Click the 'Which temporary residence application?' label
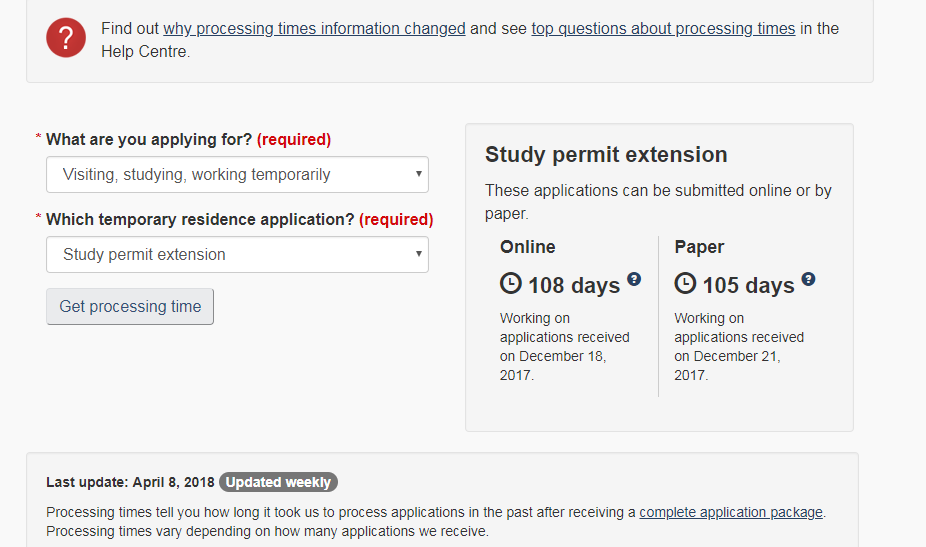 point(200,220)
